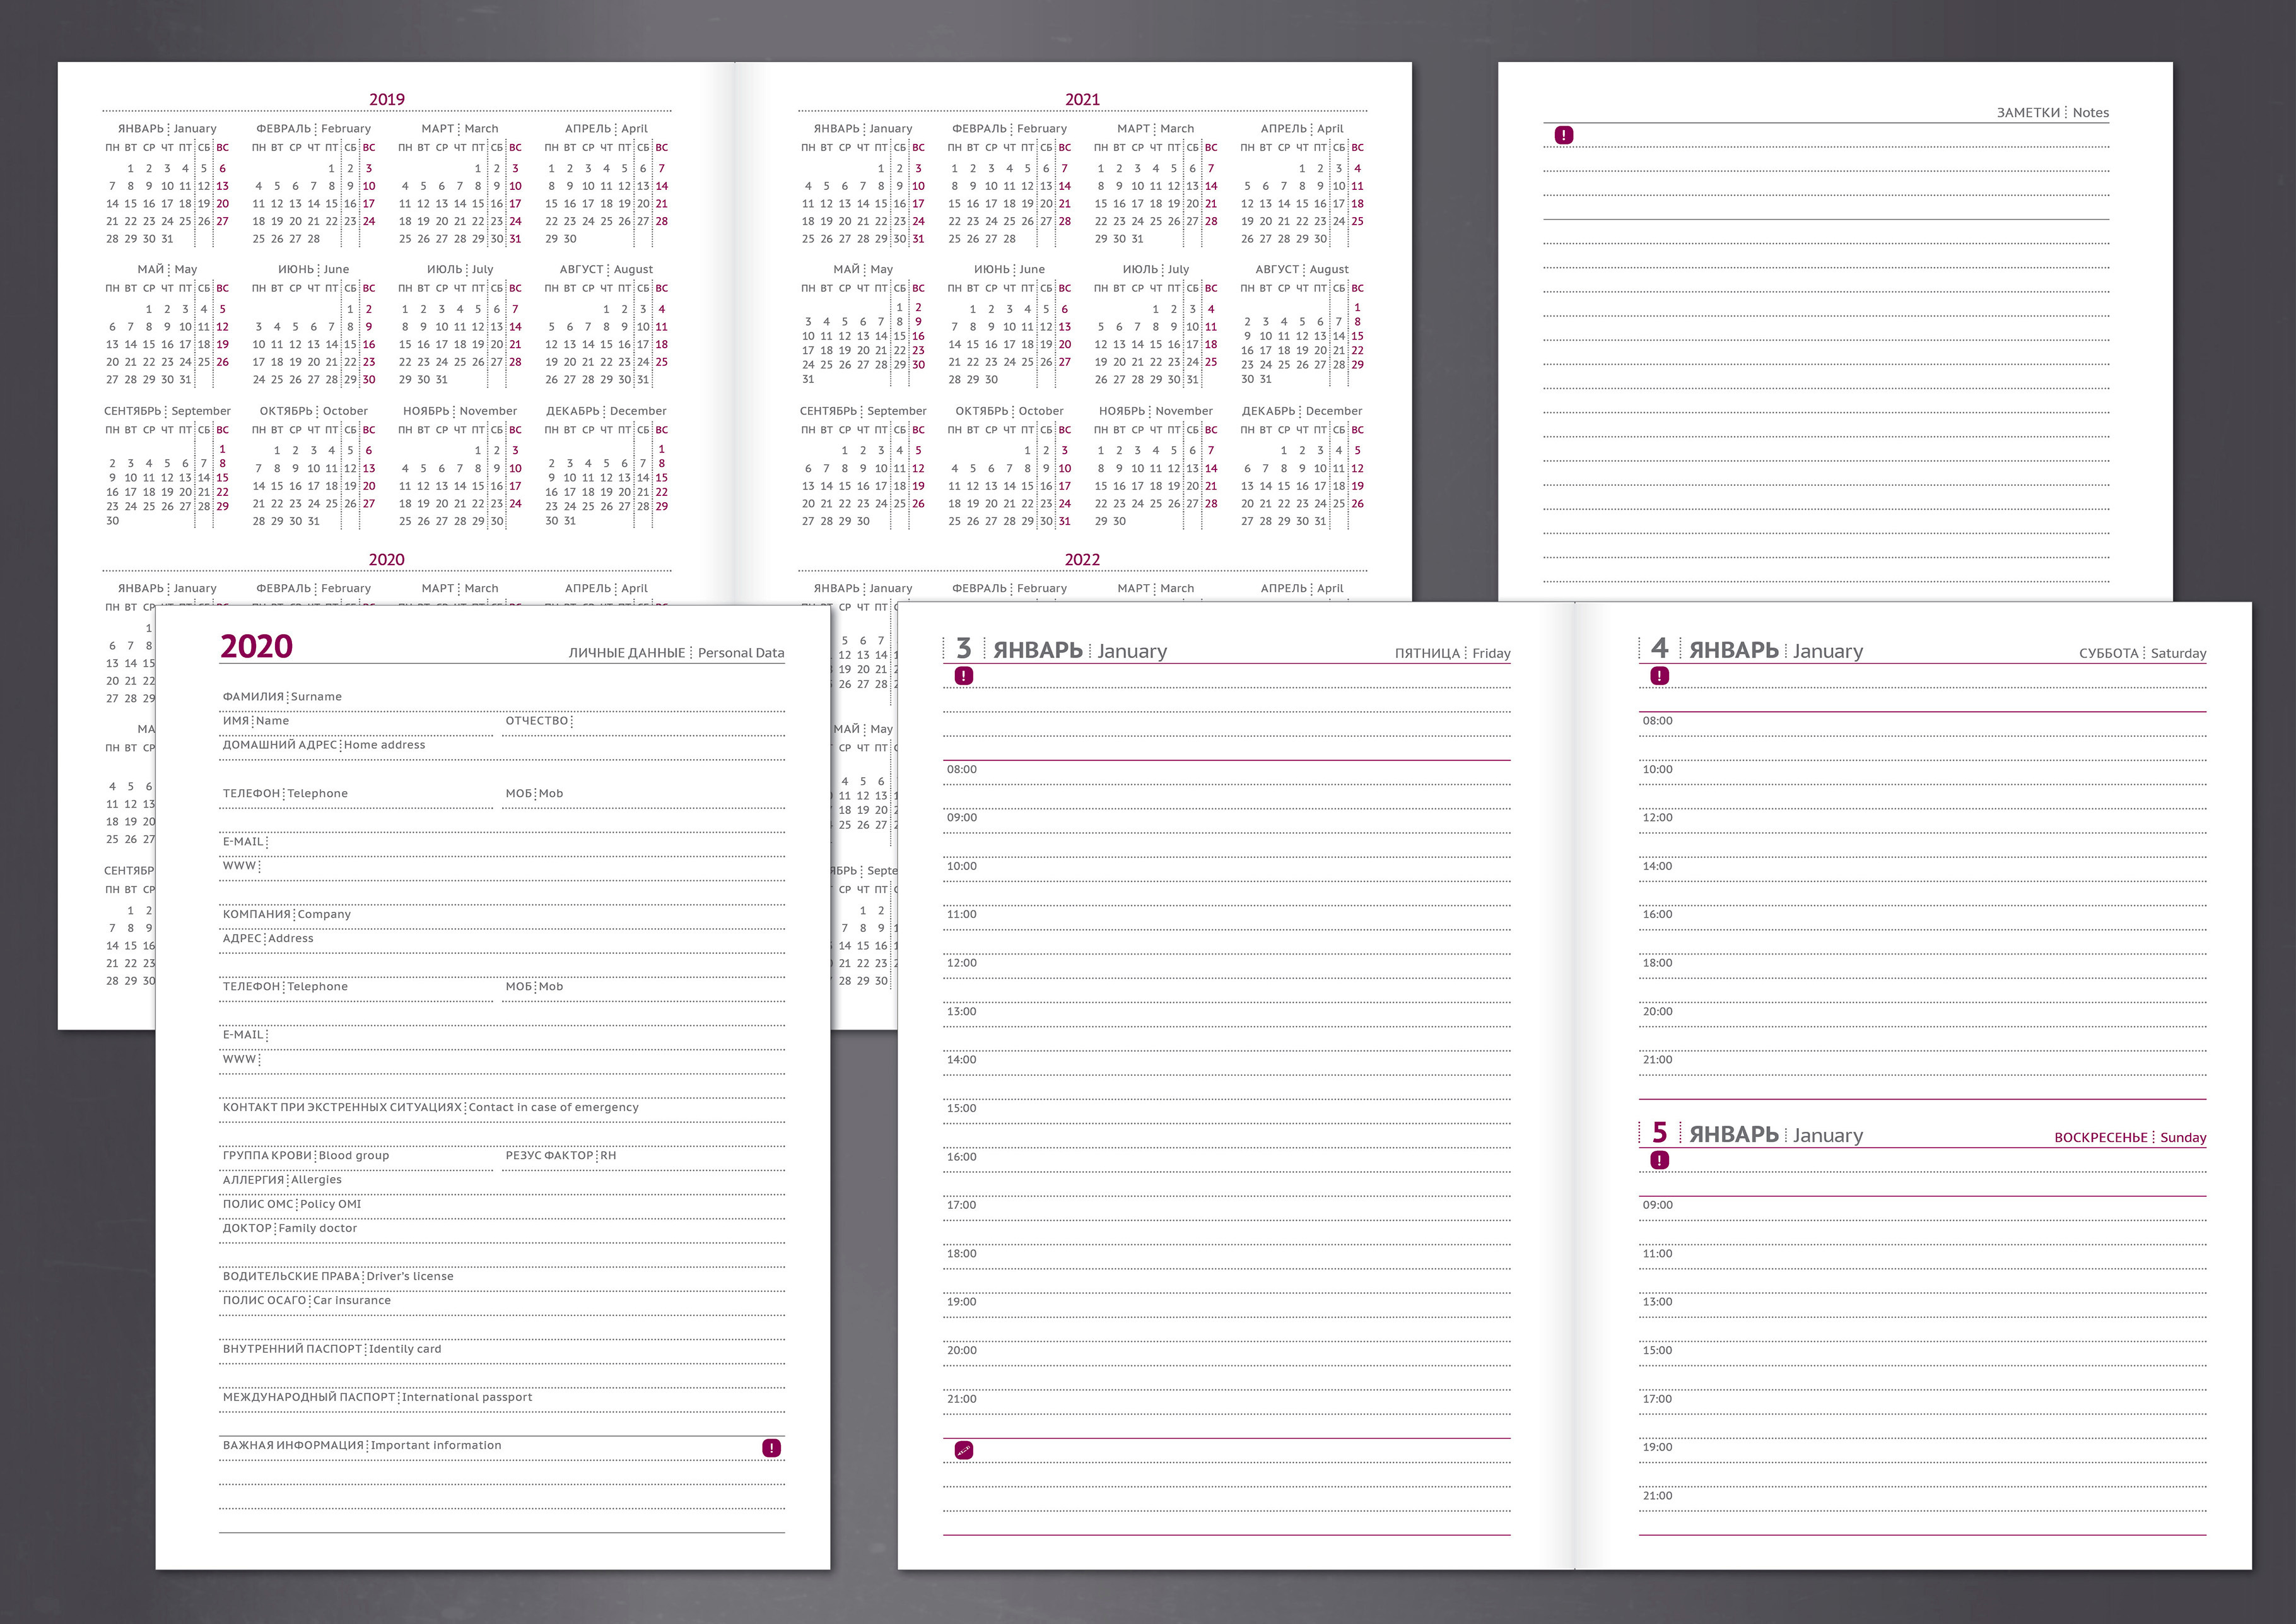The width and height of the screenshot is (2296, 1624).
Task: Click exclamation icon beside Important information
Action: 771,1447
